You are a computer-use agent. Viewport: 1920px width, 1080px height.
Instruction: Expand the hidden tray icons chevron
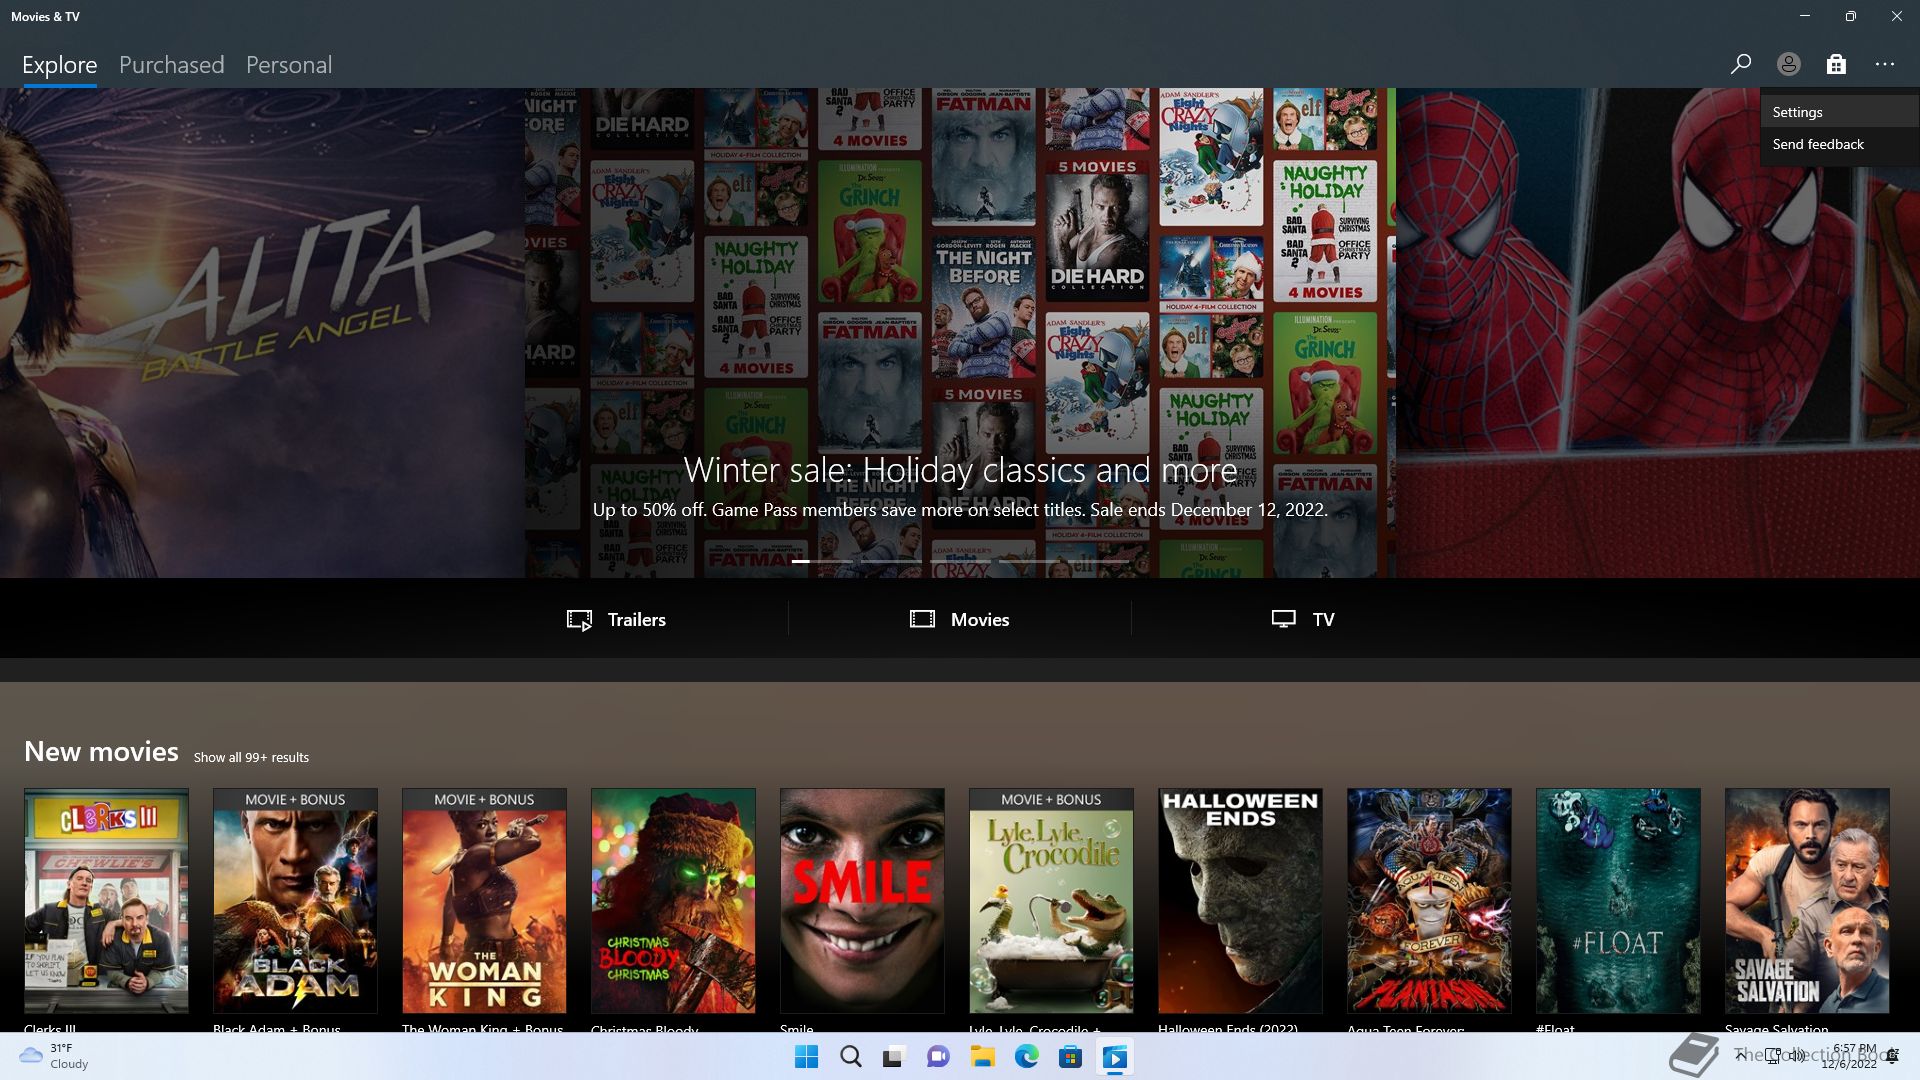coord(1741,1055)
